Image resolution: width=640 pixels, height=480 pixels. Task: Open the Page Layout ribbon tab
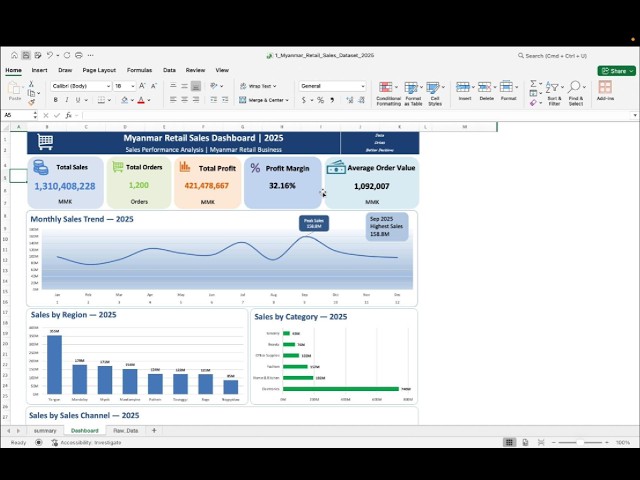click(x=99, y=70)
